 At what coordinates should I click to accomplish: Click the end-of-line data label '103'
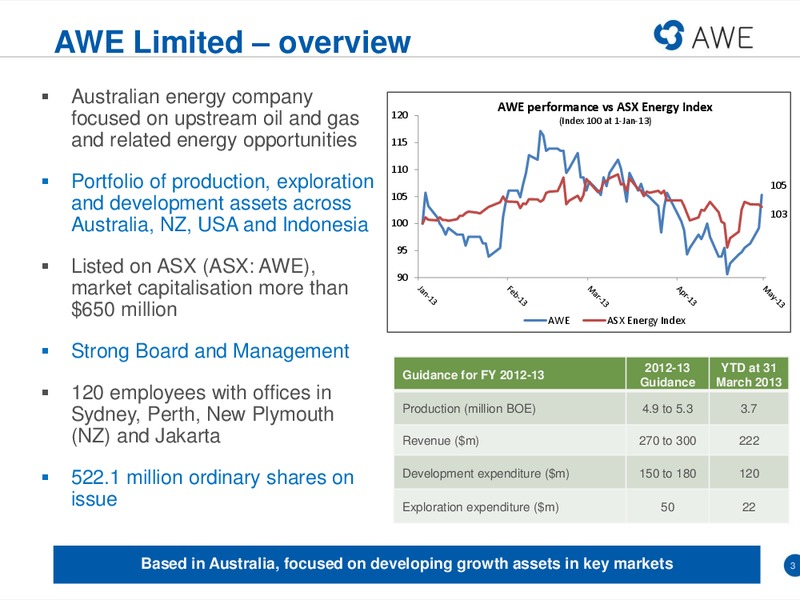779,214
